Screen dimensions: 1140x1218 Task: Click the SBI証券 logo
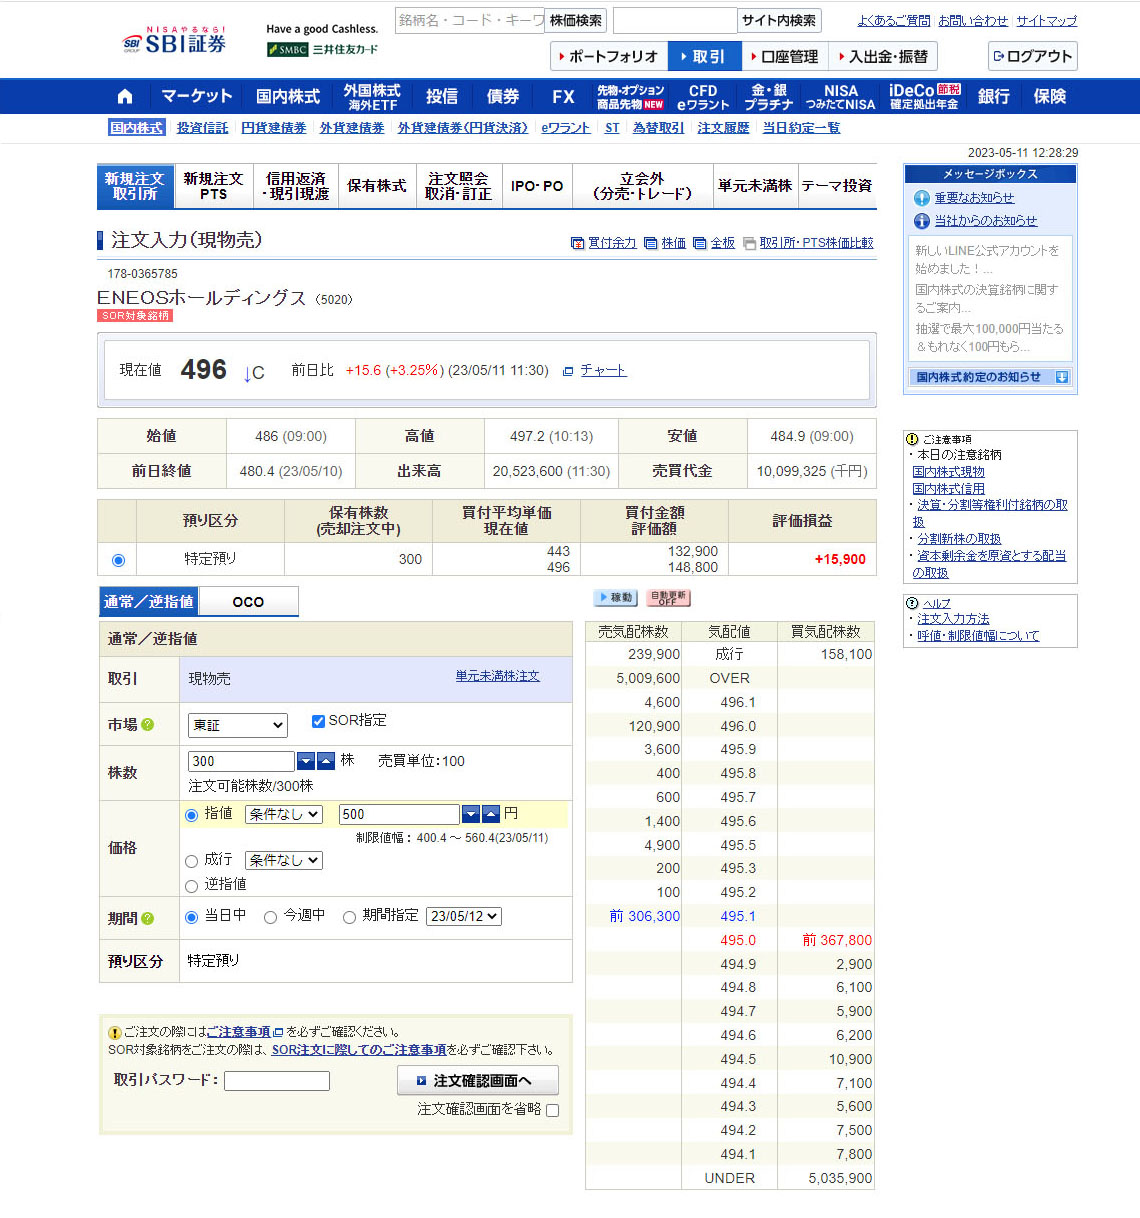point(175,42)
